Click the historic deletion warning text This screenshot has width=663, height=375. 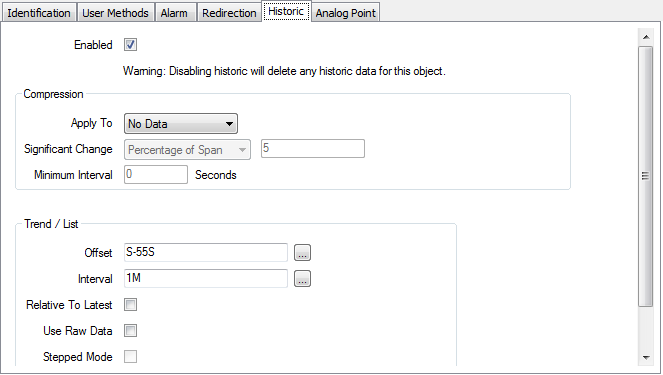(x=284, y=71)
